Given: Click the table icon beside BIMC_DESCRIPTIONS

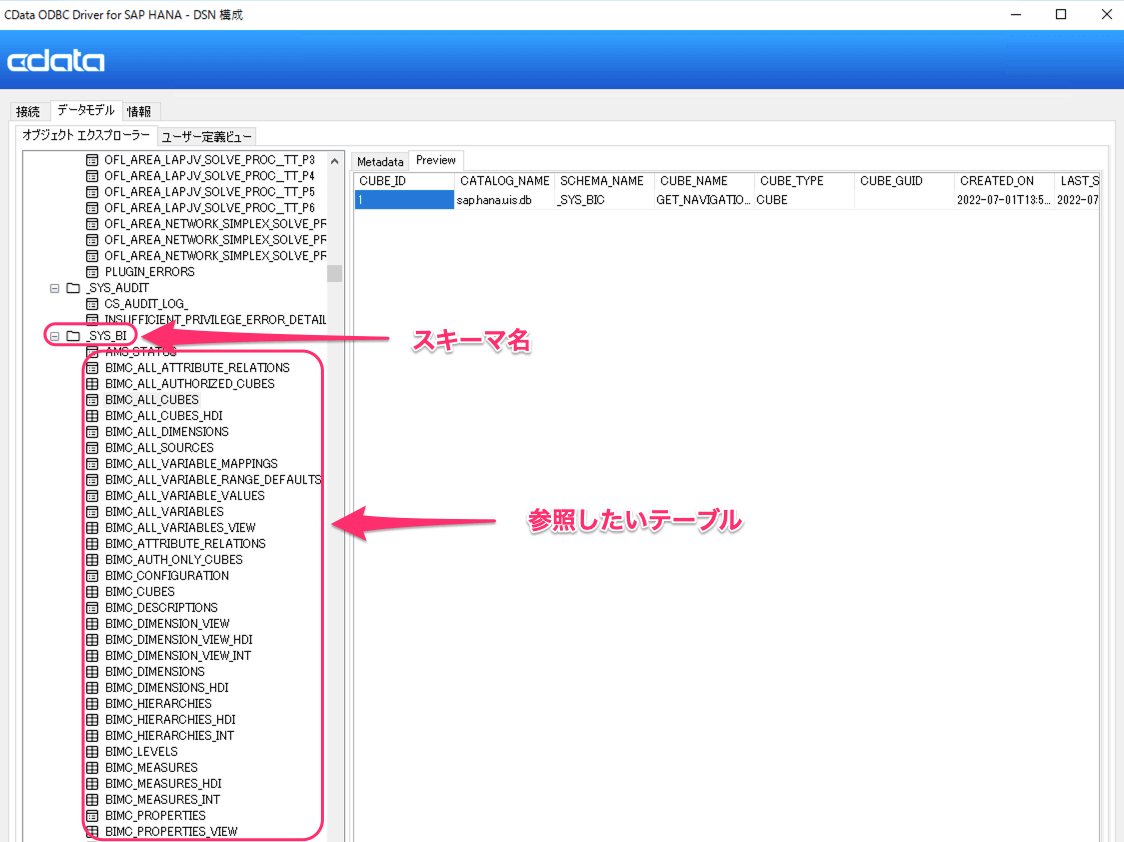Looking at the screenshot, I should (92, 608).
